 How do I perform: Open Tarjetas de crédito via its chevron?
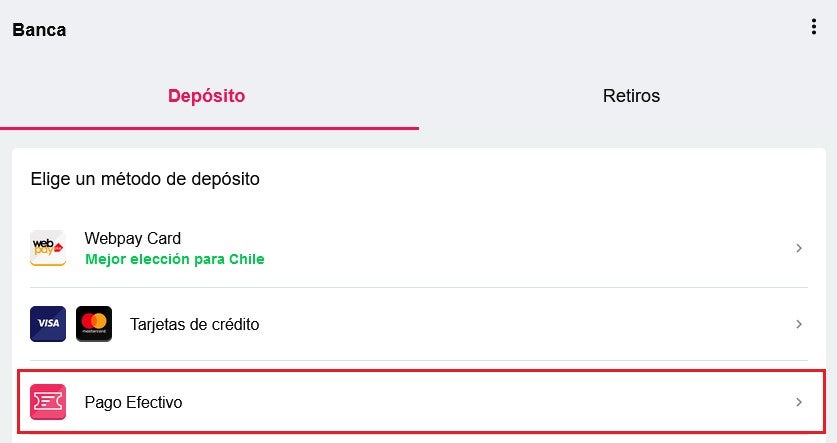tap(799, 324)
